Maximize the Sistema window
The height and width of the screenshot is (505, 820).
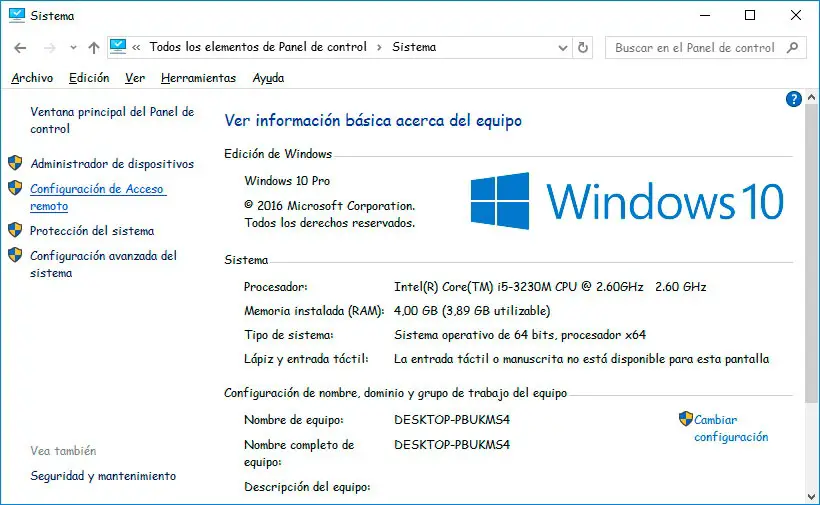pyautogui.click(x=750, y=15)
